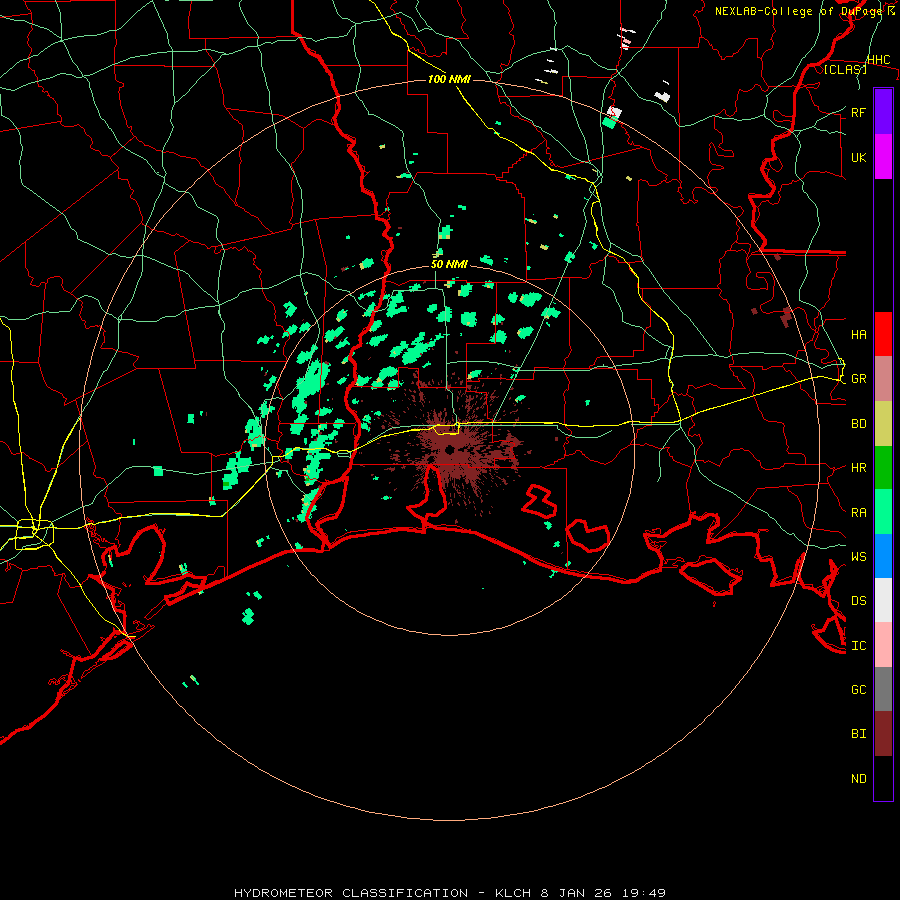Click the UK legend label
This screenshot has height=900, width=900.
pos(858,157)
